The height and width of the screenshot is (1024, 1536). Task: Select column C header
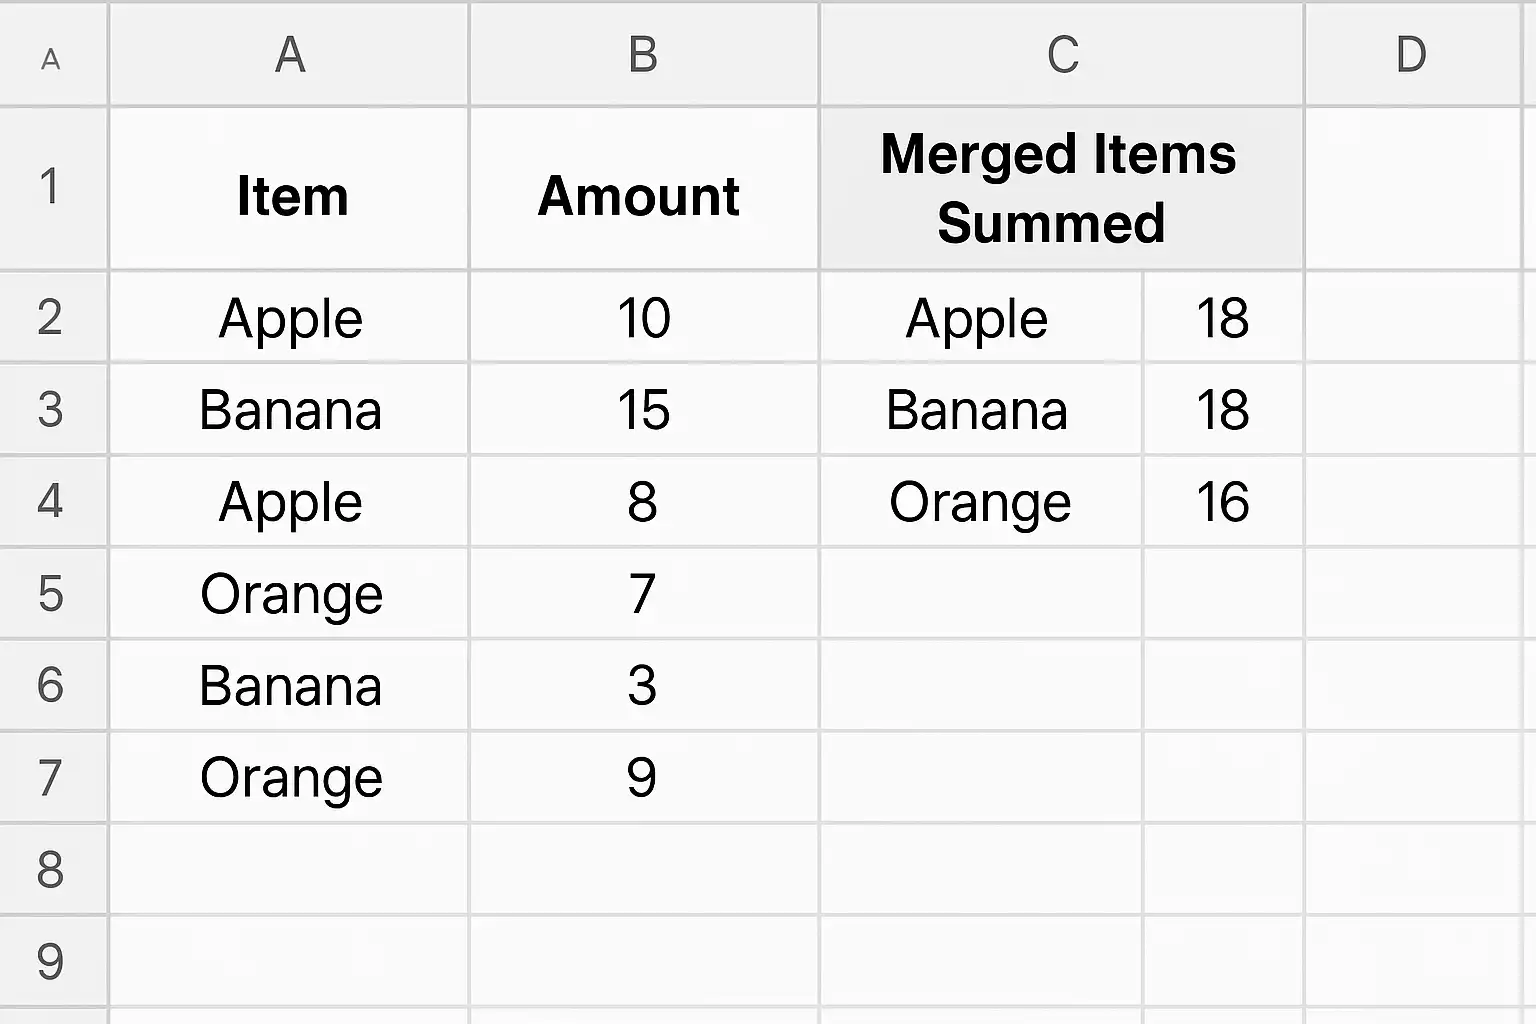coord(1062,54)
